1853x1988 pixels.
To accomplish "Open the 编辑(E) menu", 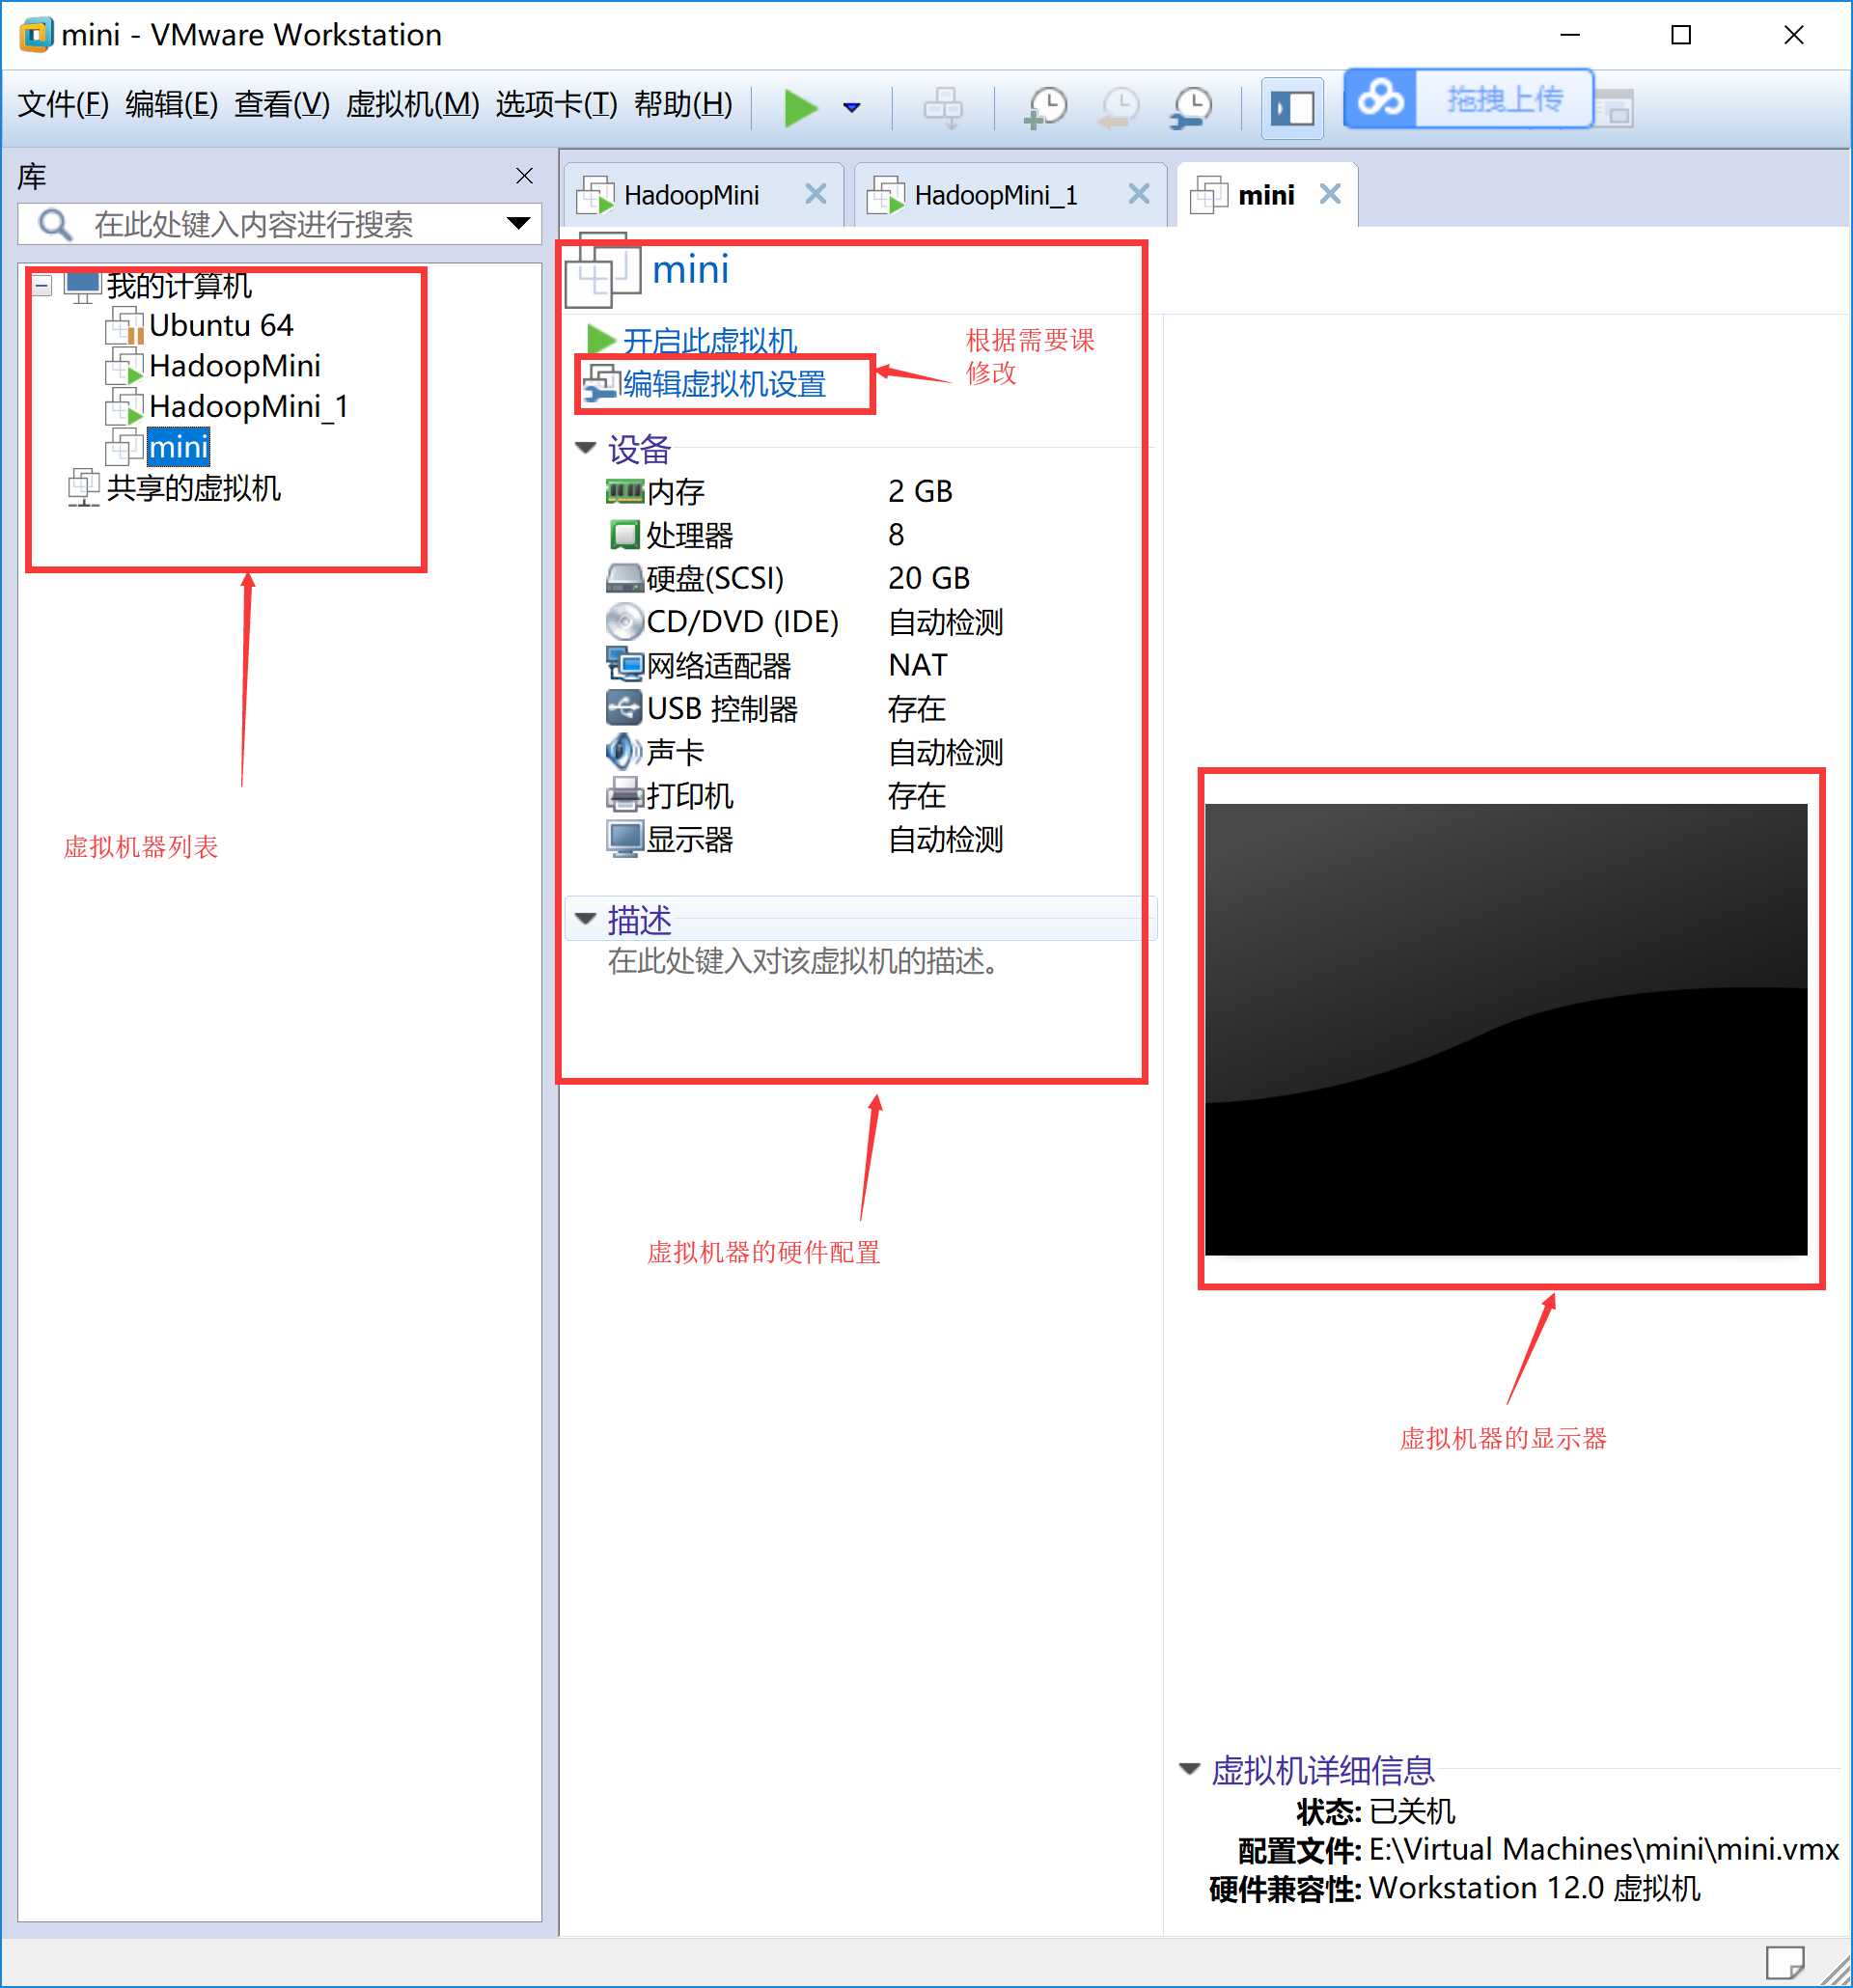I will pyautogui.click(x=171, y=103).
